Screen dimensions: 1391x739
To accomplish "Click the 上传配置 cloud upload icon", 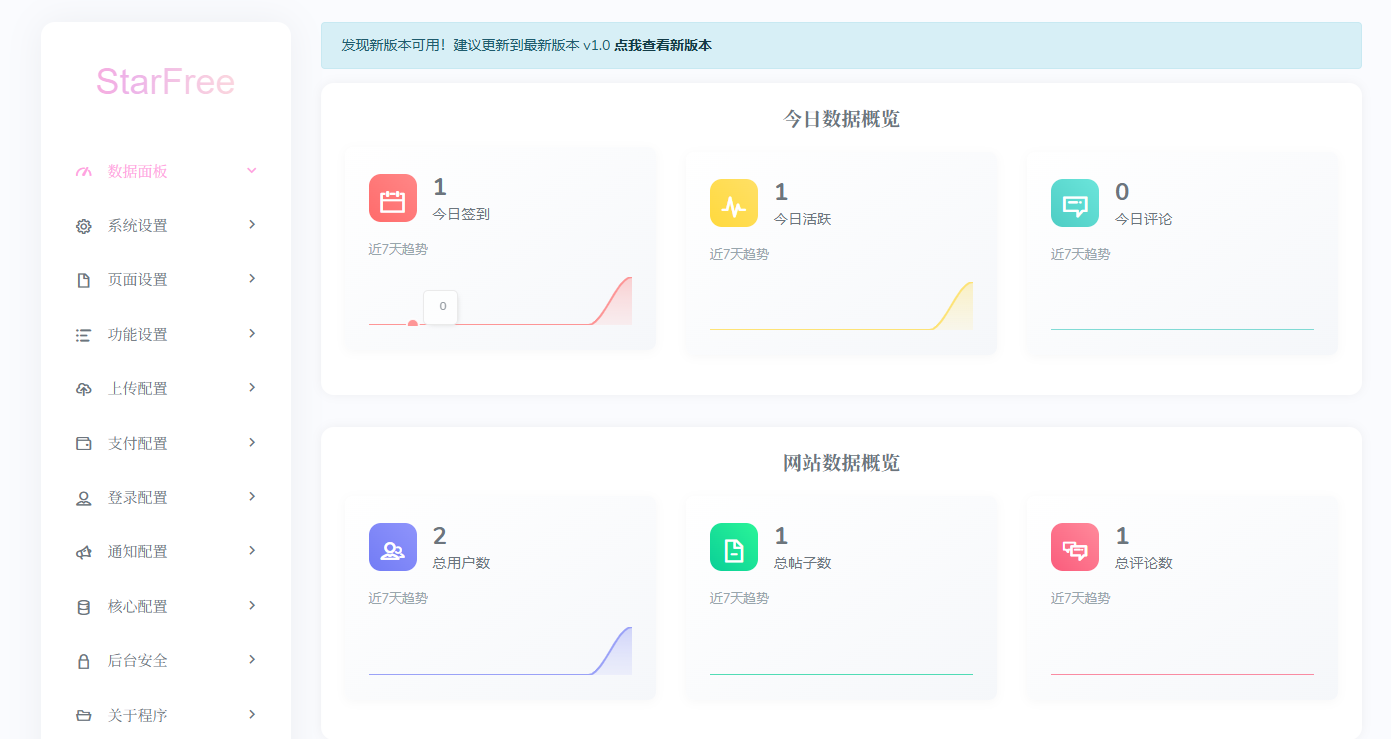I will pos(84,388).
